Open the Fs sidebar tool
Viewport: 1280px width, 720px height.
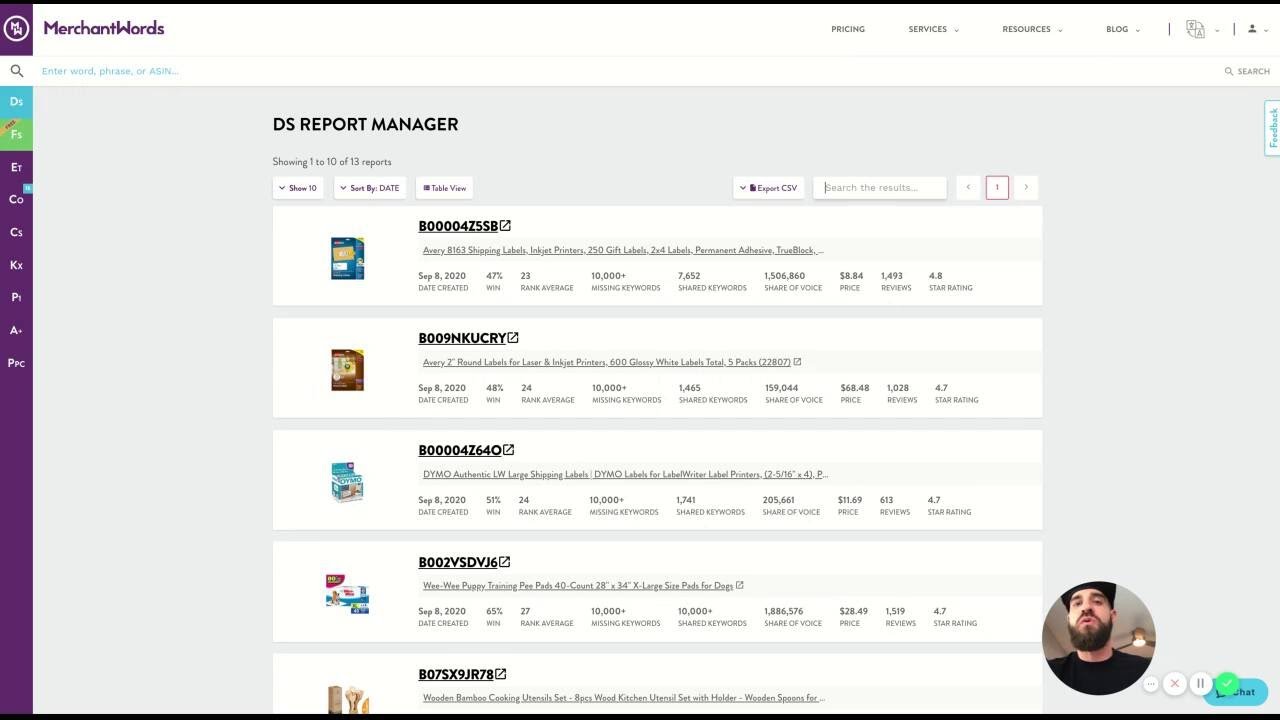tap(16, 134)
